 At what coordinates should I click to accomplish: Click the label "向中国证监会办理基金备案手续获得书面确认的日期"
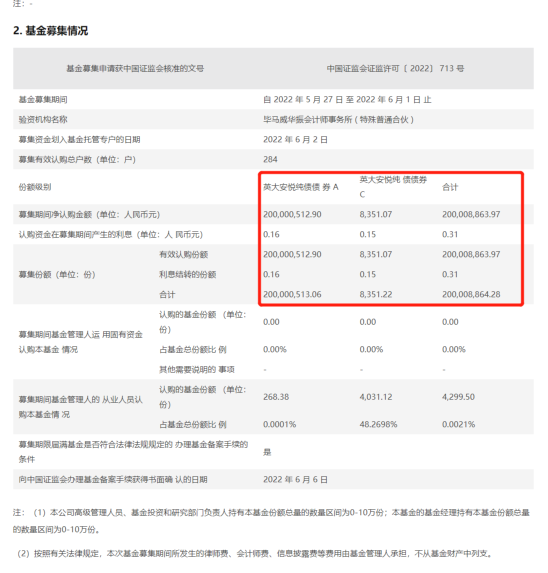coord(113,479)
